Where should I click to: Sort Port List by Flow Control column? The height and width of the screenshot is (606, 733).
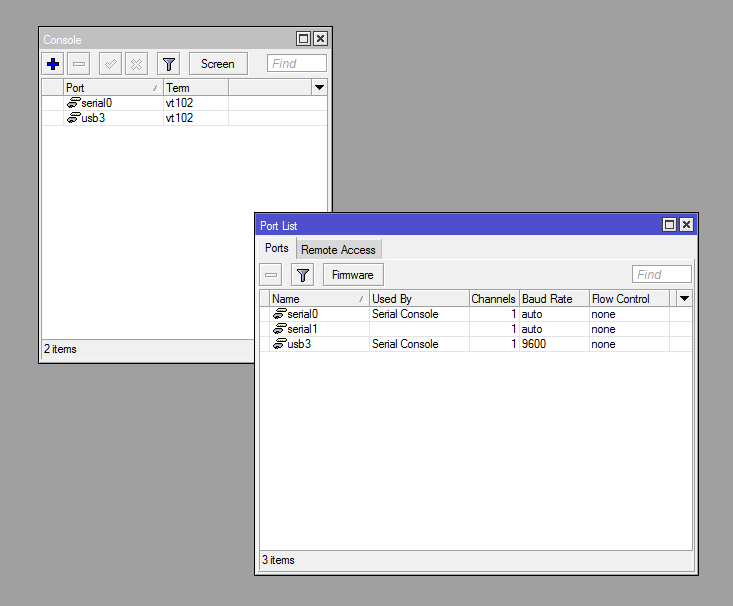(629, 298)
